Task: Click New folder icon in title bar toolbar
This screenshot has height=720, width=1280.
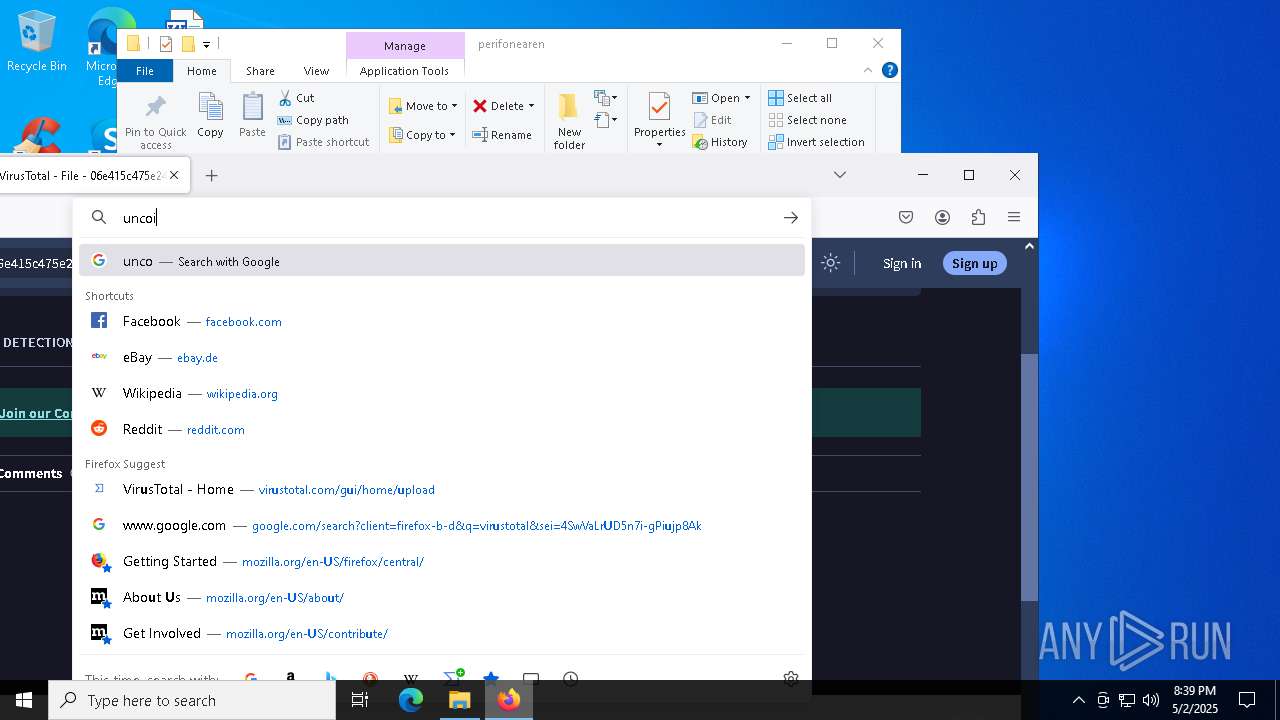Action: pyautogui.click(x=188, y=44)
